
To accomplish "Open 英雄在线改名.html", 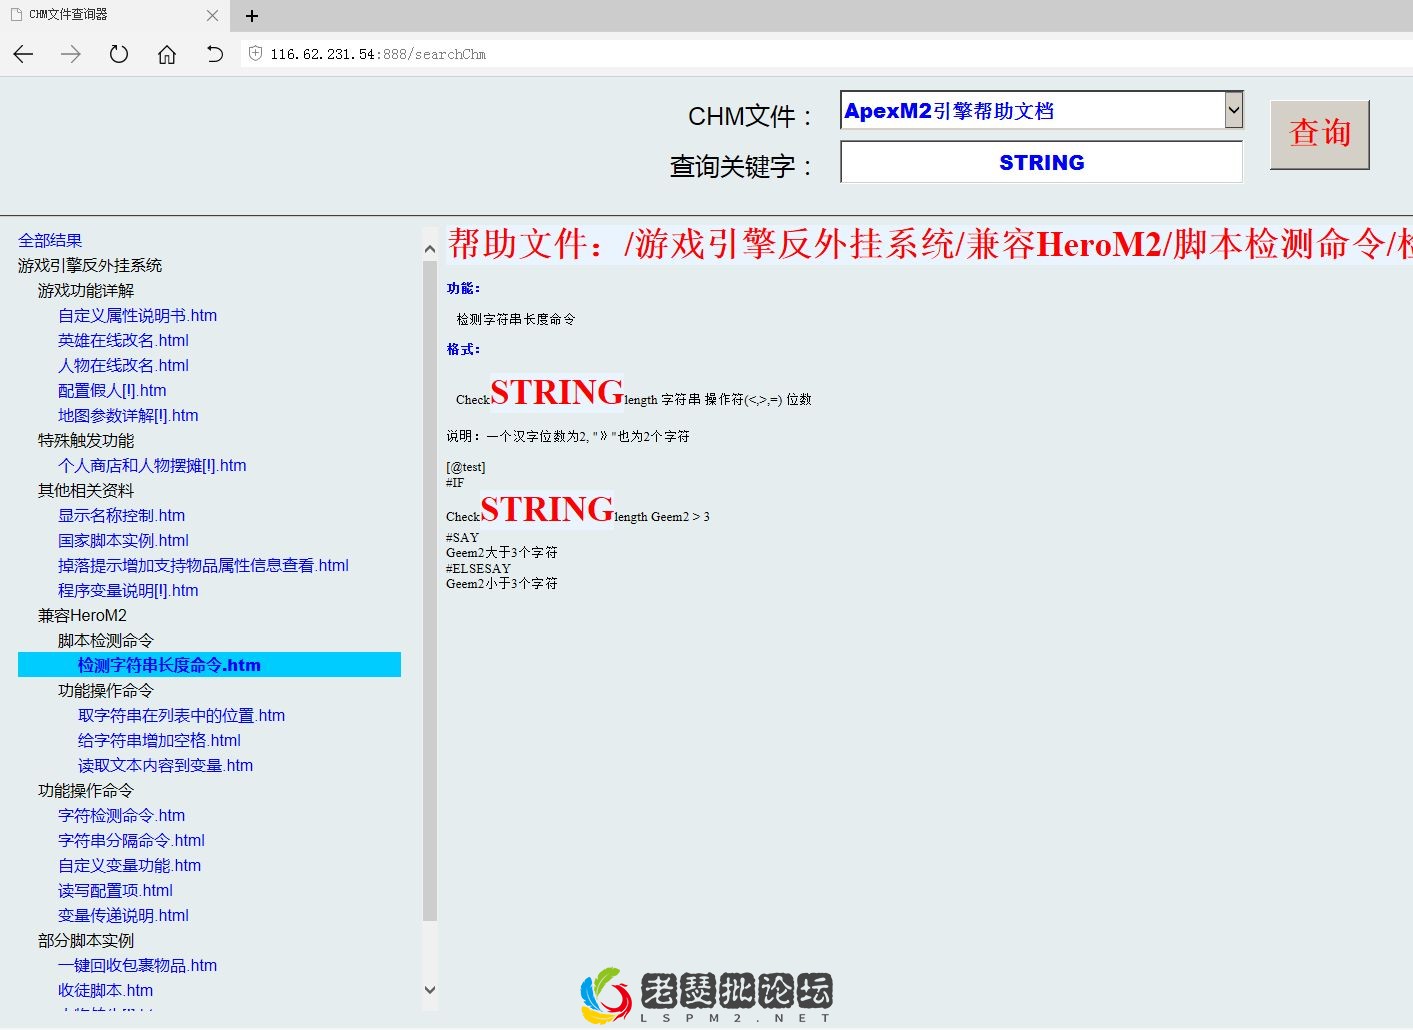I will (x=123, y=340).
